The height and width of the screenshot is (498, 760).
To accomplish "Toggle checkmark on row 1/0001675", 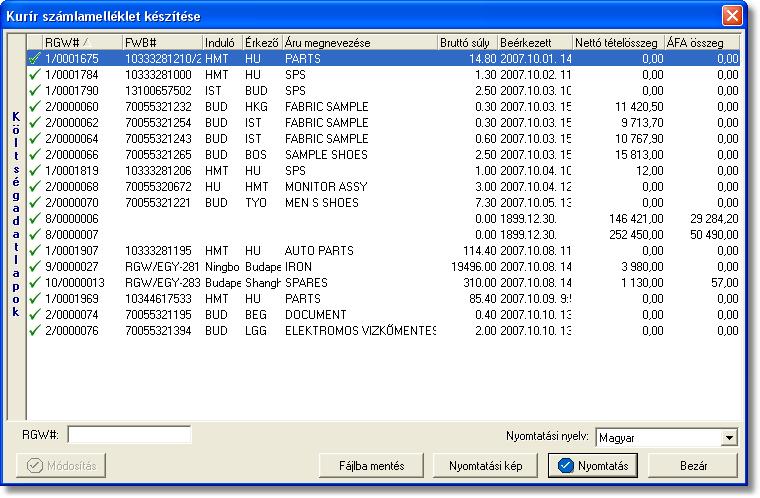I will [34, 59].
